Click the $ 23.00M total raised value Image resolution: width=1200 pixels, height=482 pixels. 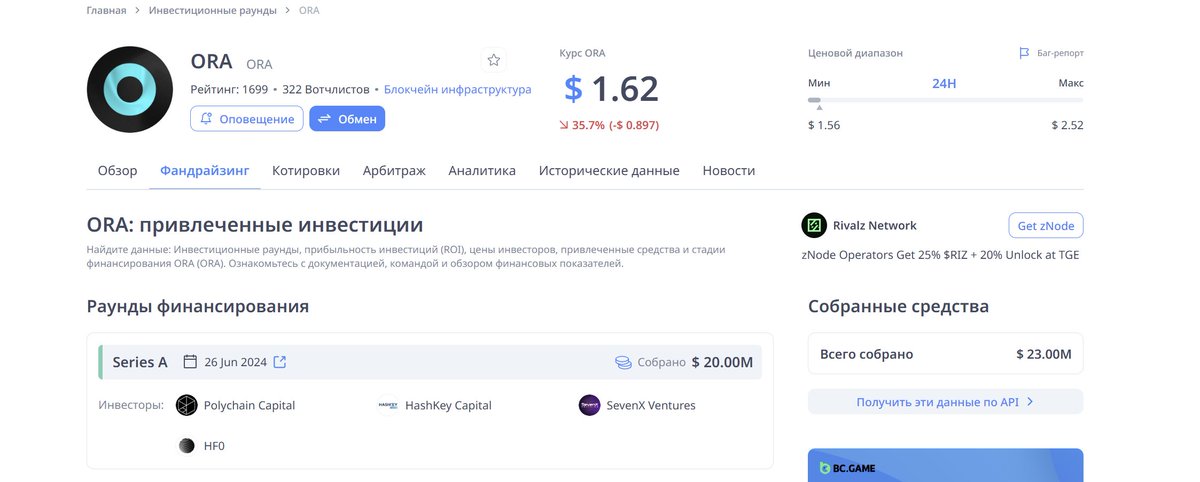coord(1044,354)
